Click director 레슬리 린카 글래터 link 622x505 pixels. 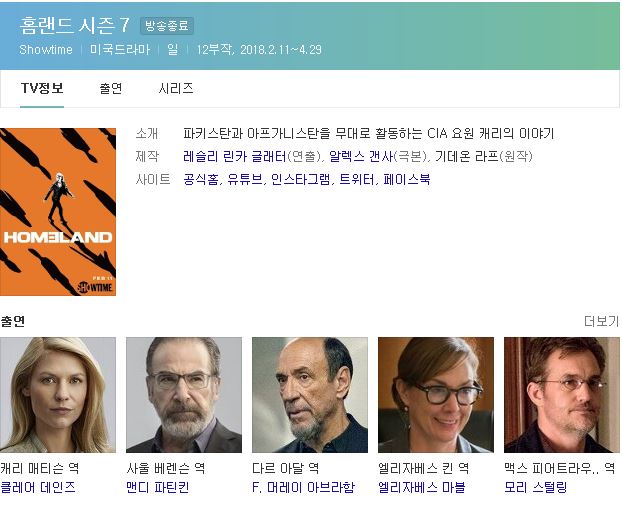coord(234,156)
